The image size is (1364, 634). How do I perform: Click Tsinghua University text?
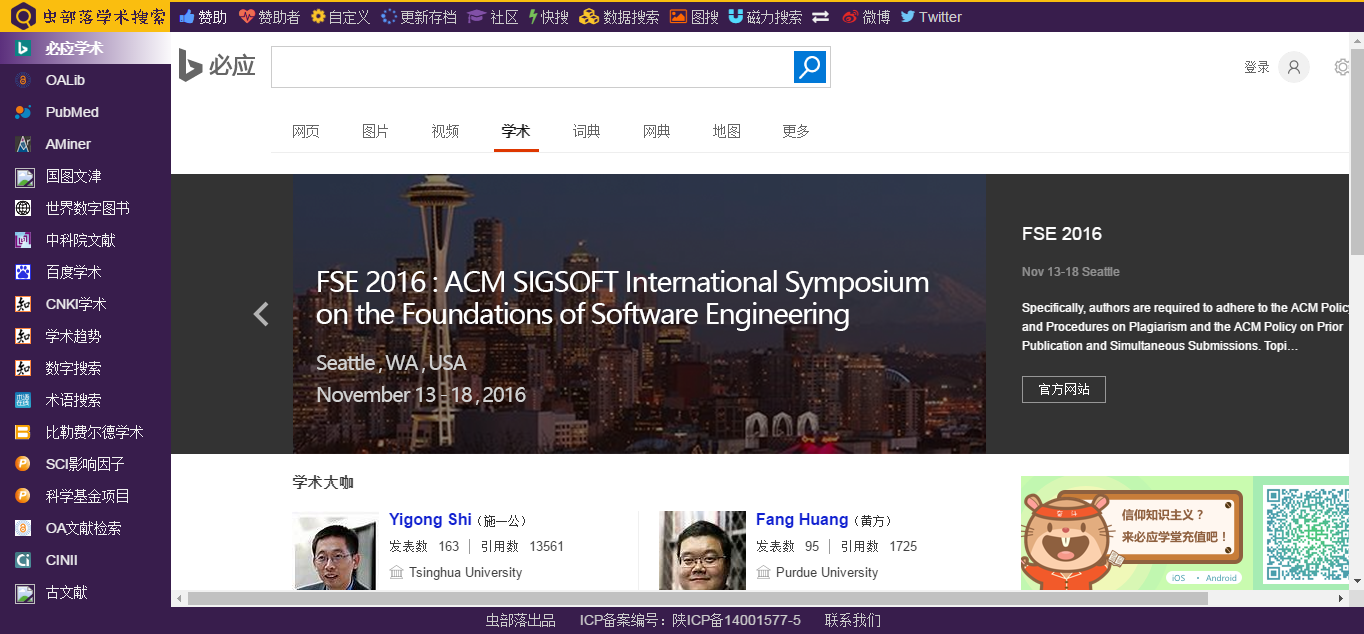tap(465, 573)
